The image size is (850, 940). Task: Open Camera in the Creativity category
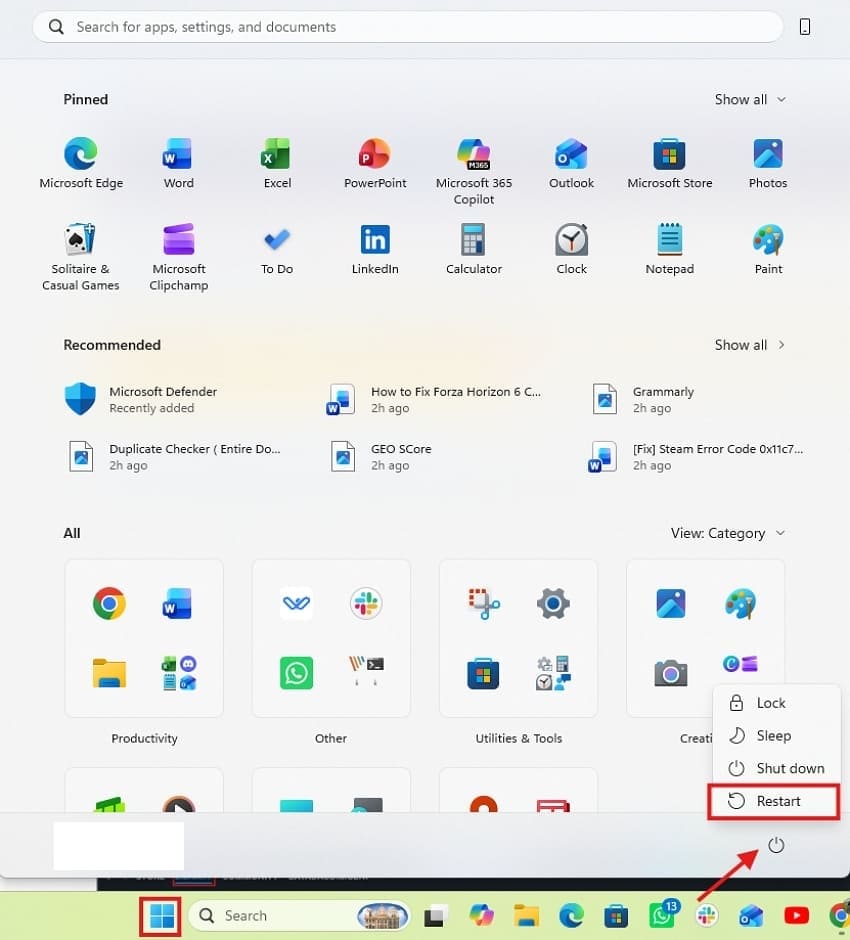coord(670,673)
